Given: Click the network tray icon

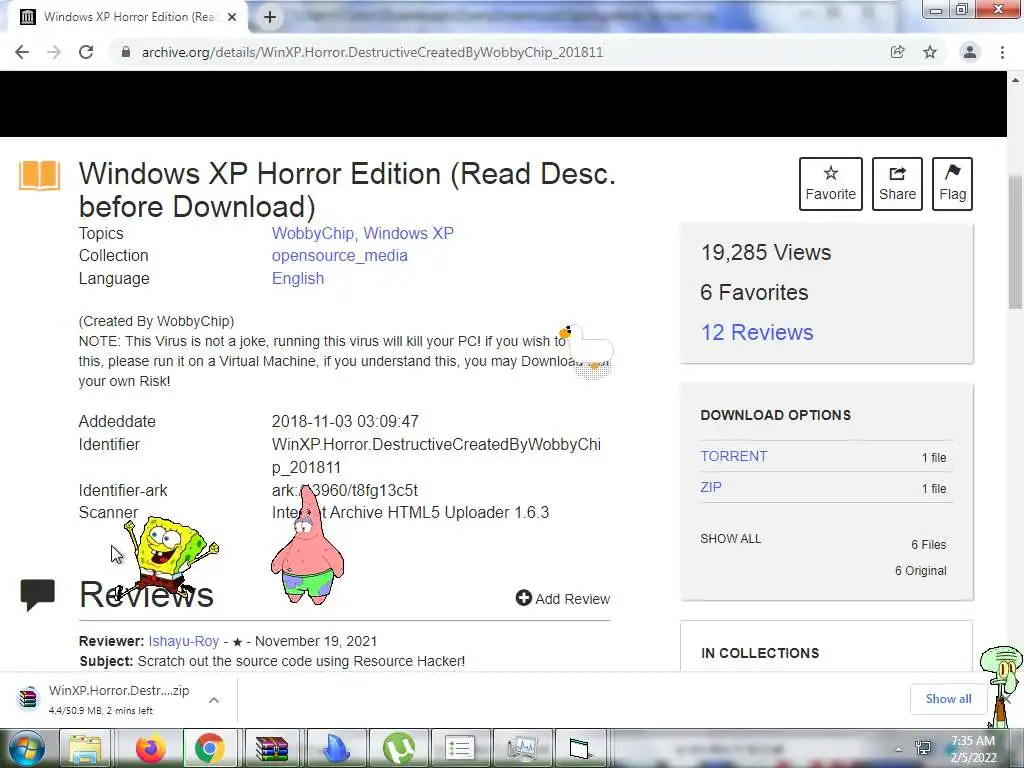Looking at the screenshot, I should [x=923, y=748].
